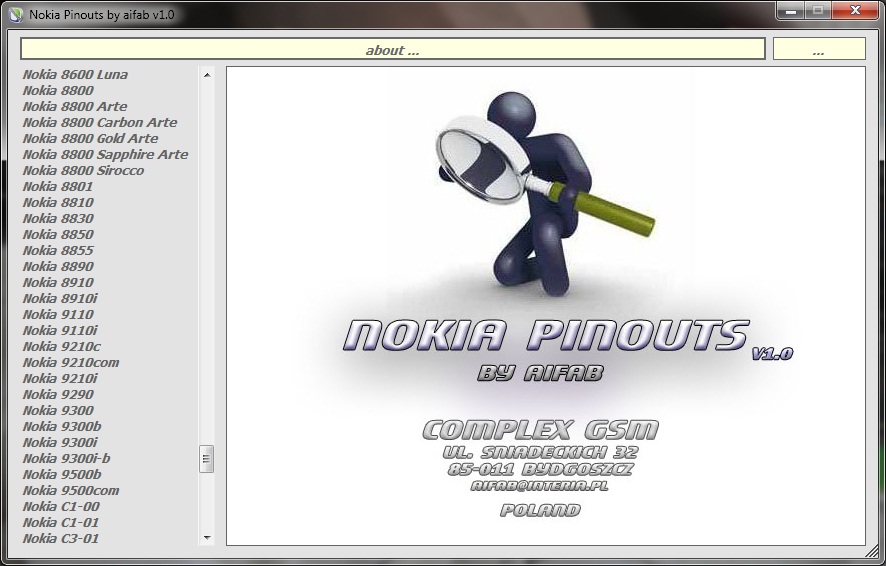
Task: Select Nokia C3-01
Action: 61,538
